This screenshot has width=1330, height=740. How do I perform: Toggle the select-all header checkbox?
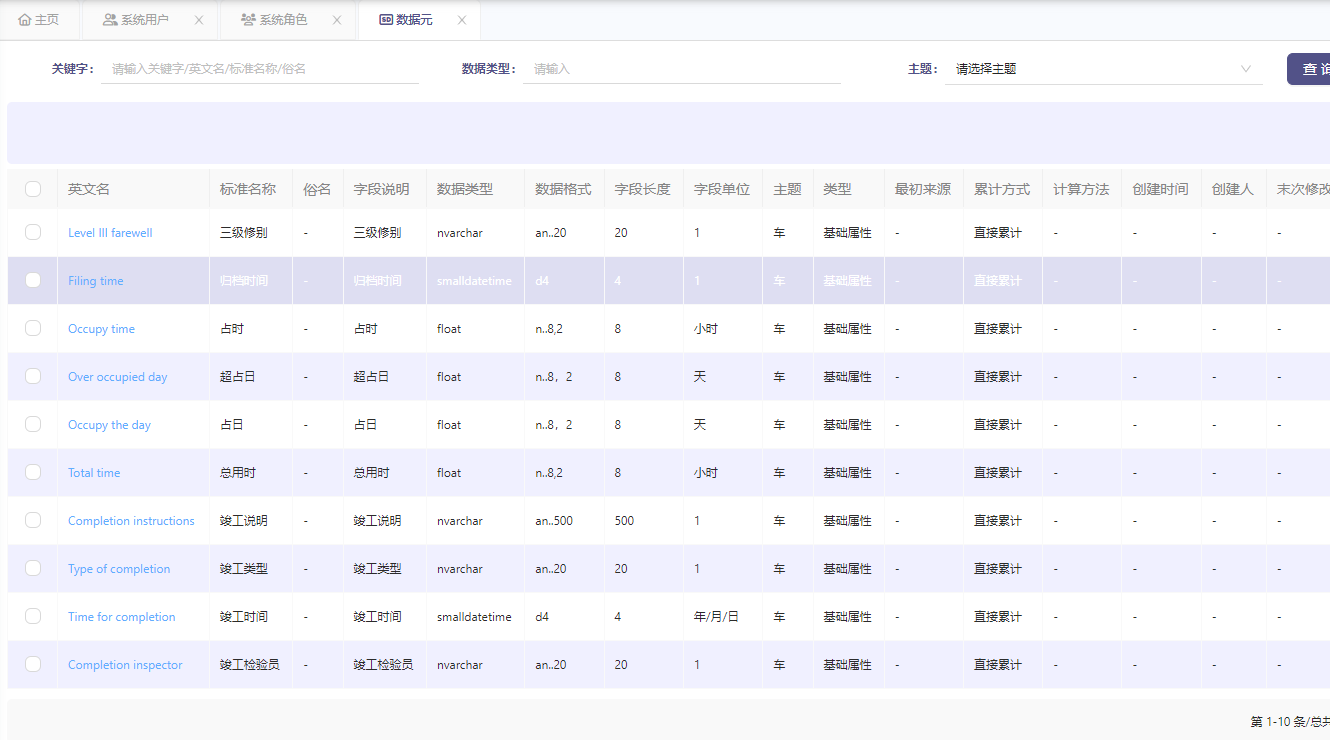33,189
